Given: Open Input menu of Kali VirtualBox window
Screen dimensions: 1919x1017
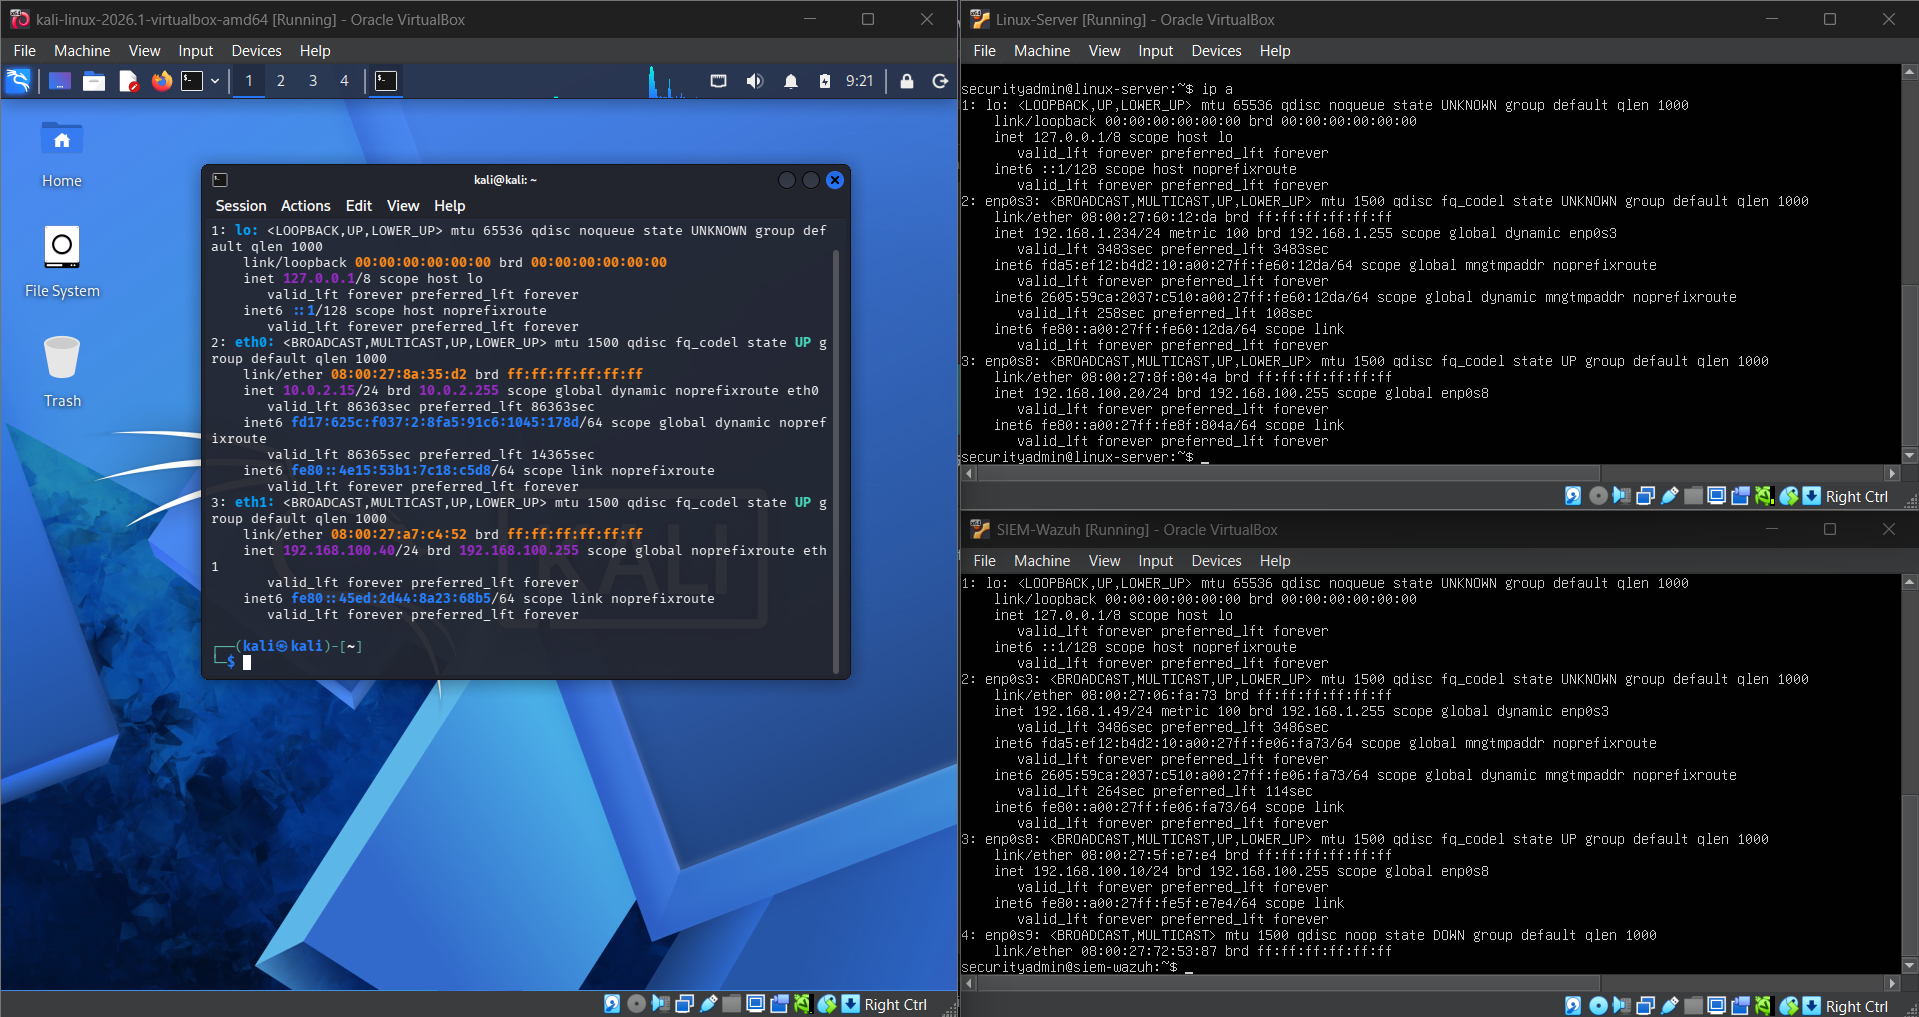Looking at the screenshot, I should tap(196, 51).
